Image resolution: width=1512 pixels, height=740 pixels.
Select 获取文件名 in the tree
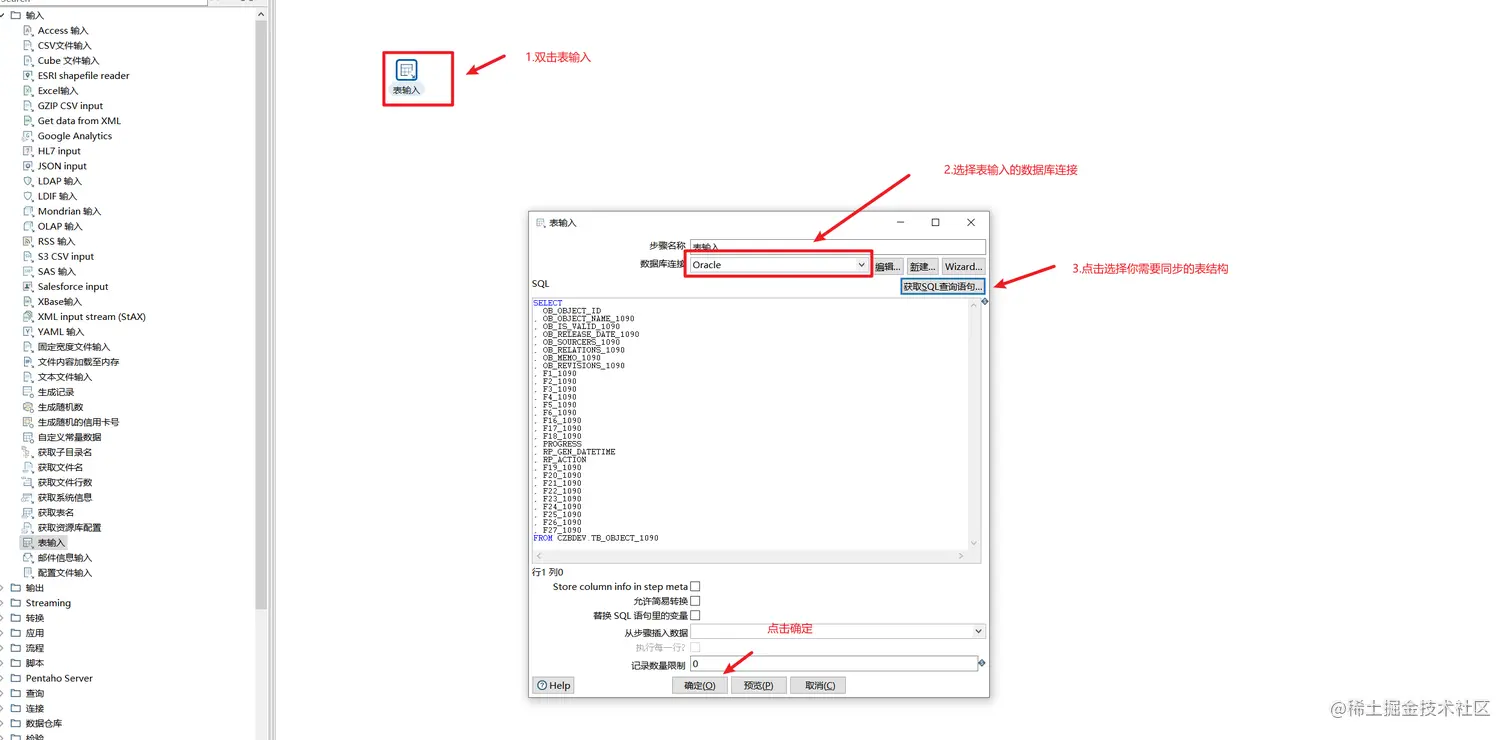(x=60, y=467)
